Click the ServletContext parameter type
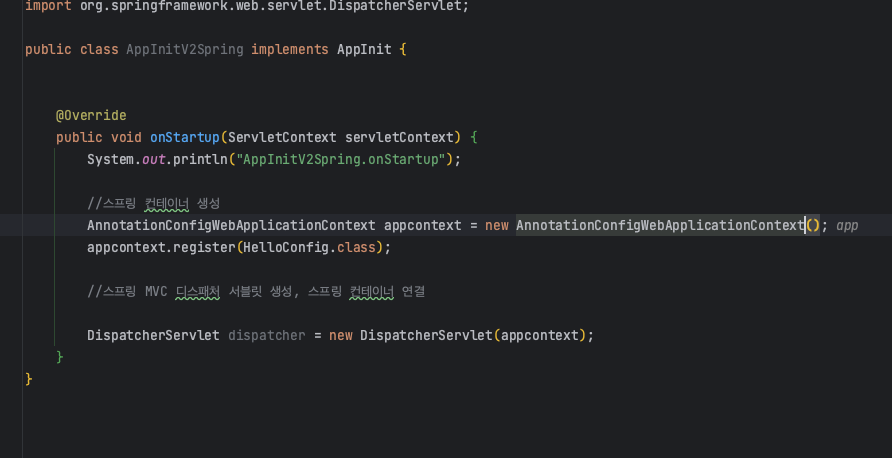Screen dimensions: 892x458 pos(282,138)
